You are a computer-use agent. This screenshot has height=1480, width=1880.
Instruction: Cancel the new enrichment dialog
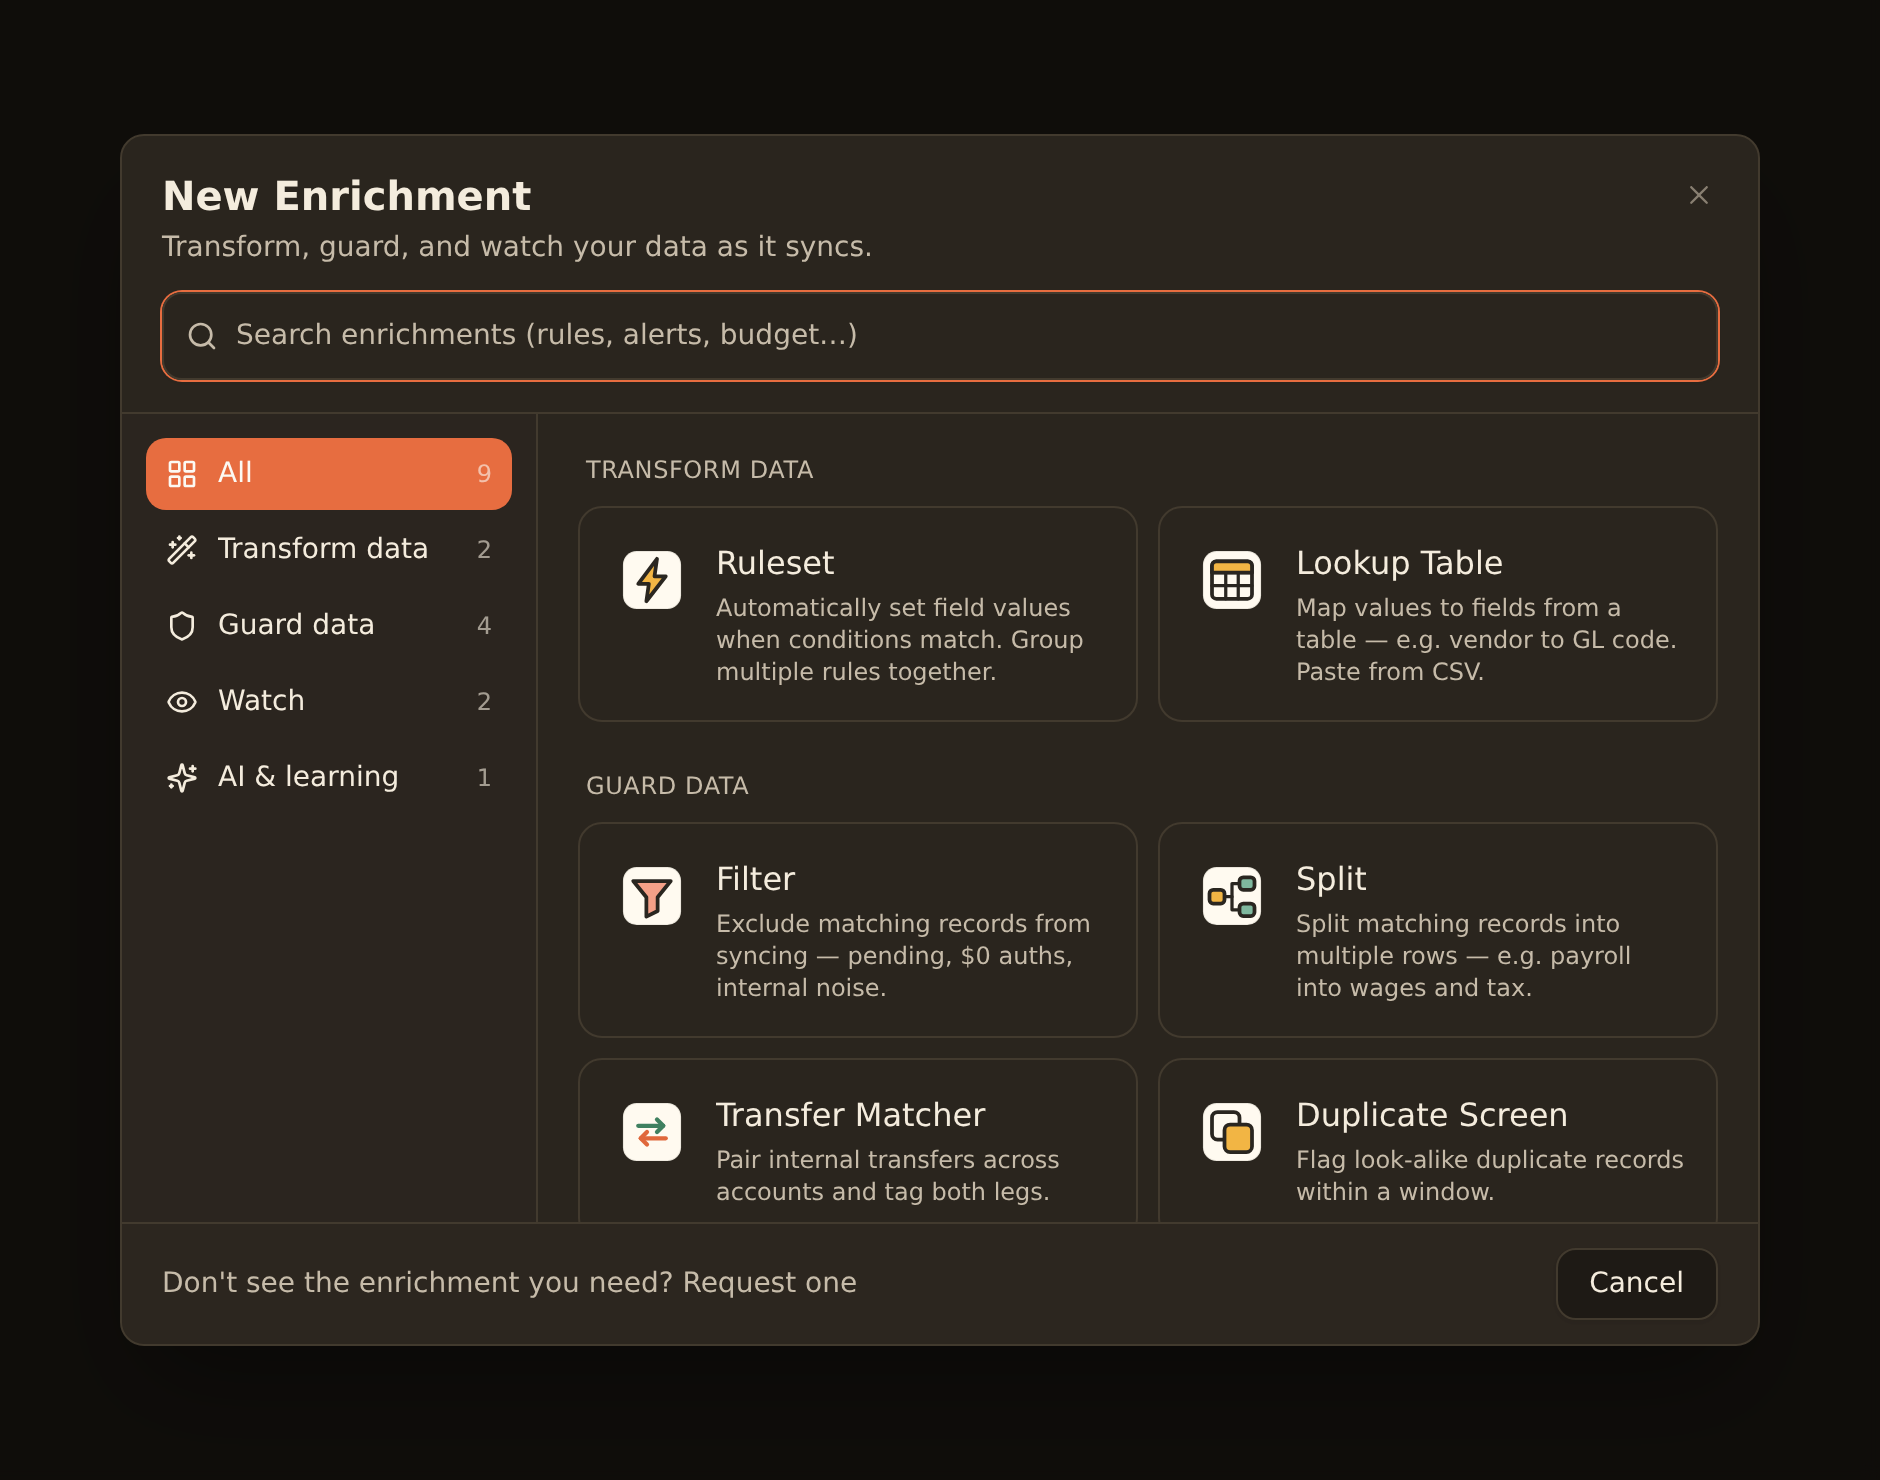pyautogui.click(x=1637, y=1284)
